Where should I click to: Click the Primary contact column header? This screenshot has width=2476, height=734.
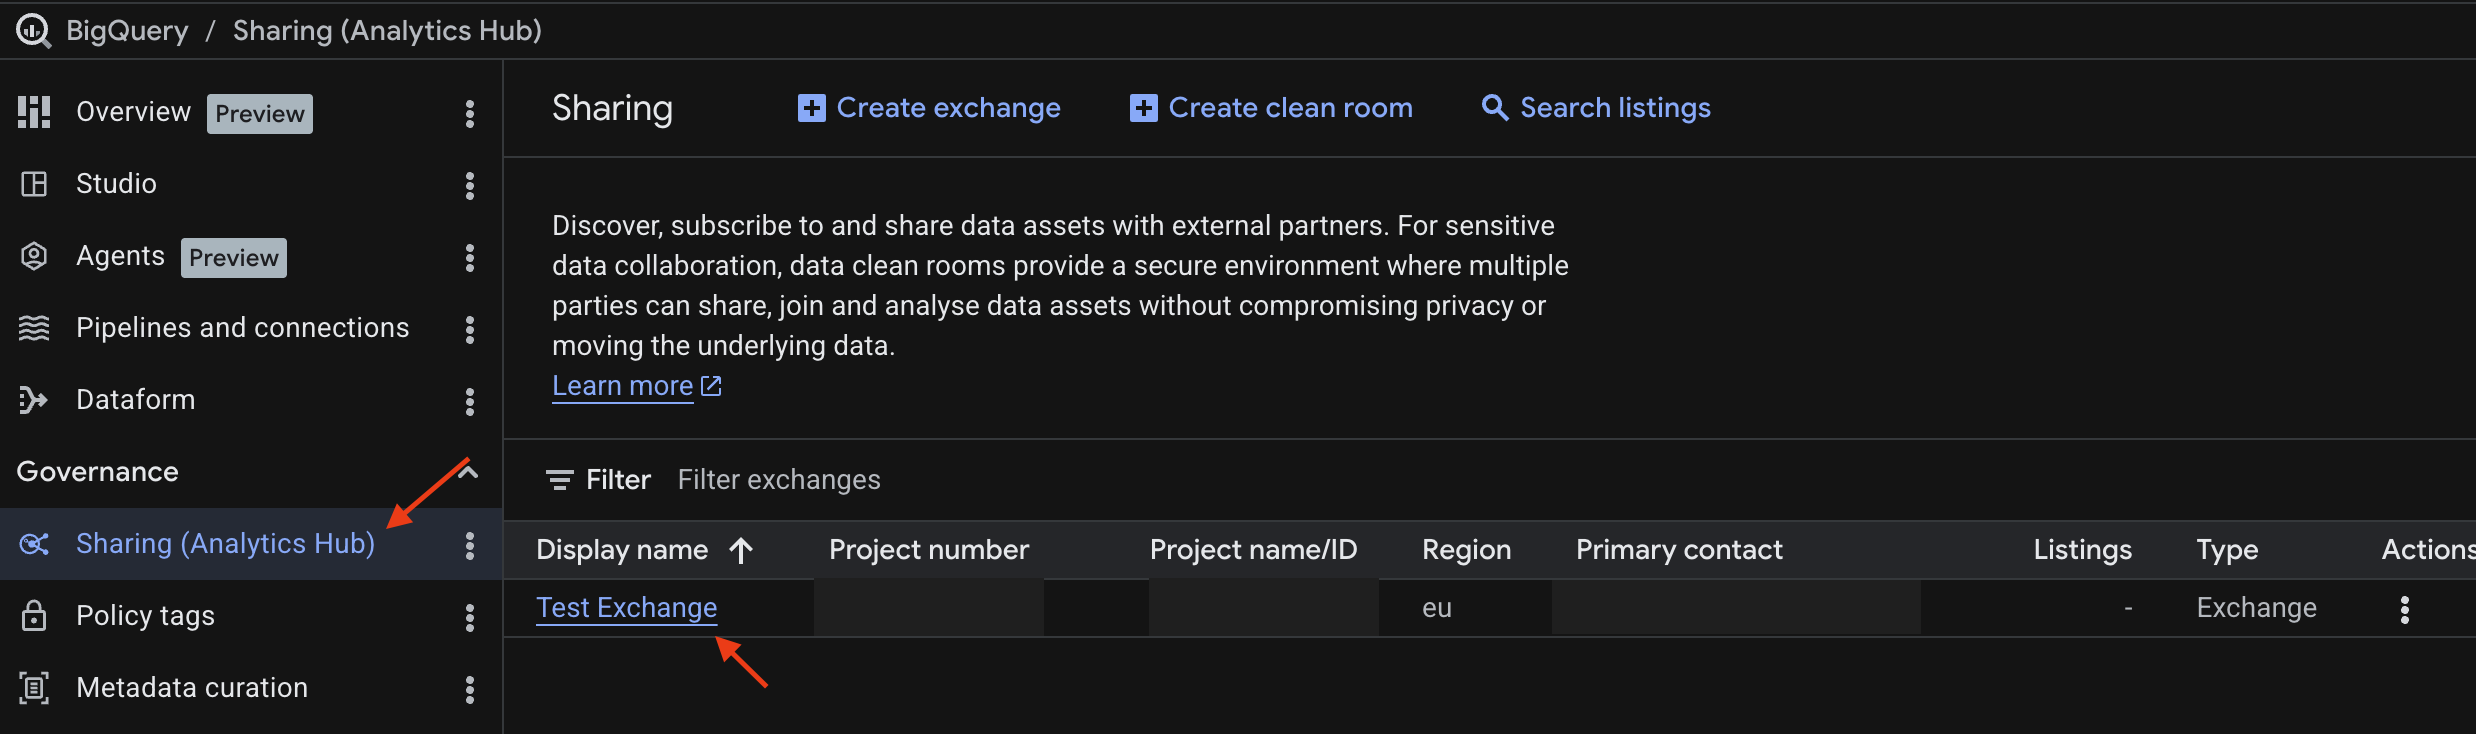point(1680,550)
